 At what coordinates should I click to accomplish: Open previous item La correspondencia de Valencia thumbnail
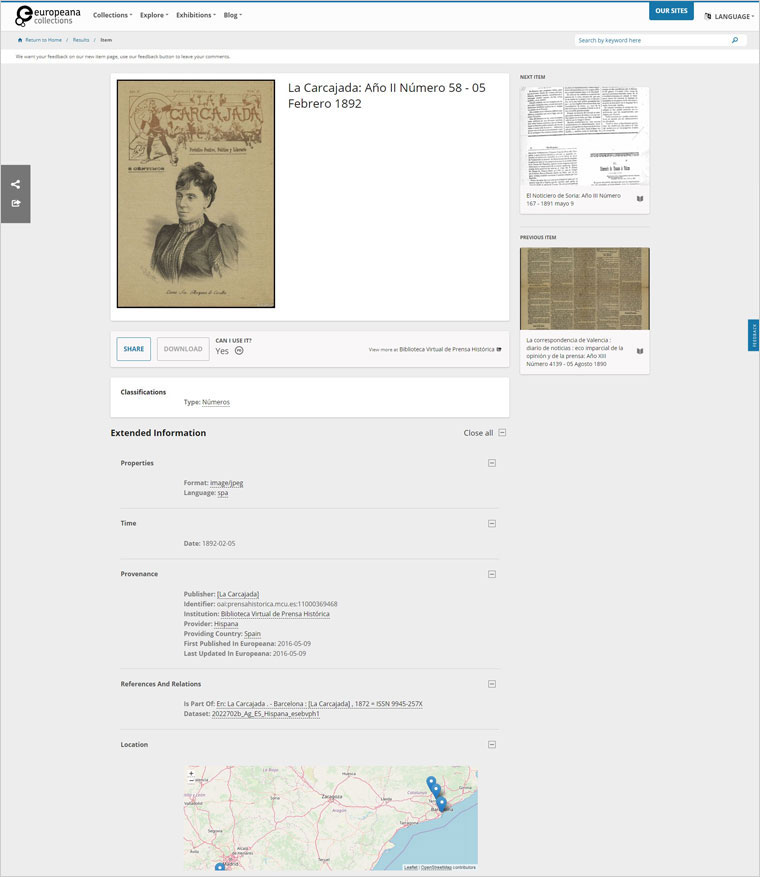584,289
